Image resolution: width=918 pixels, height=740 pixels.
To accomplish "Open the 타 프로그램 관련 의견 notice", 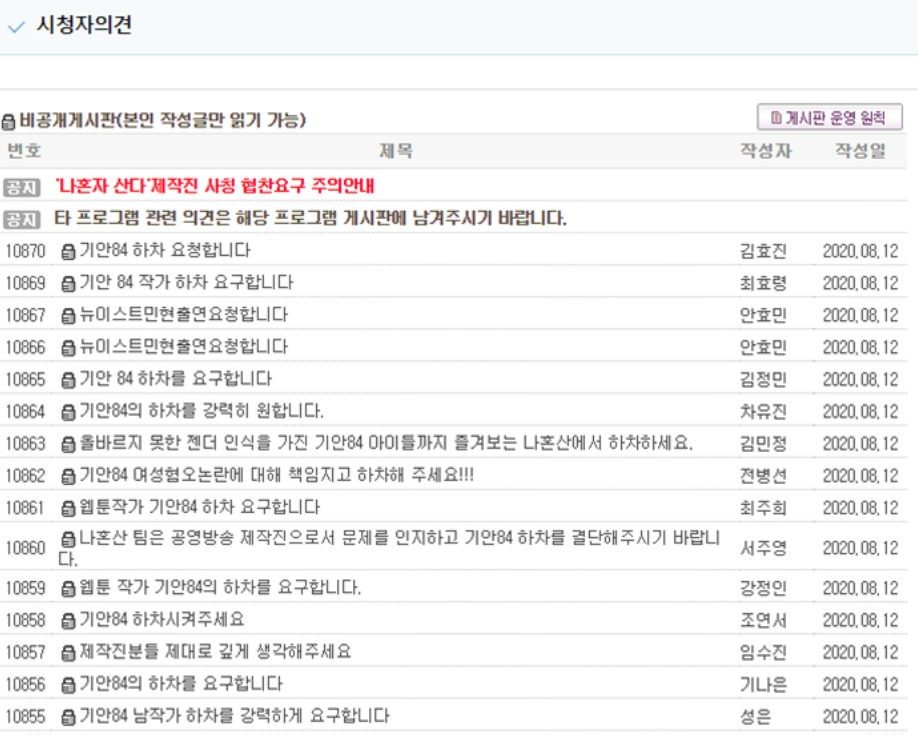I will 310,219.
